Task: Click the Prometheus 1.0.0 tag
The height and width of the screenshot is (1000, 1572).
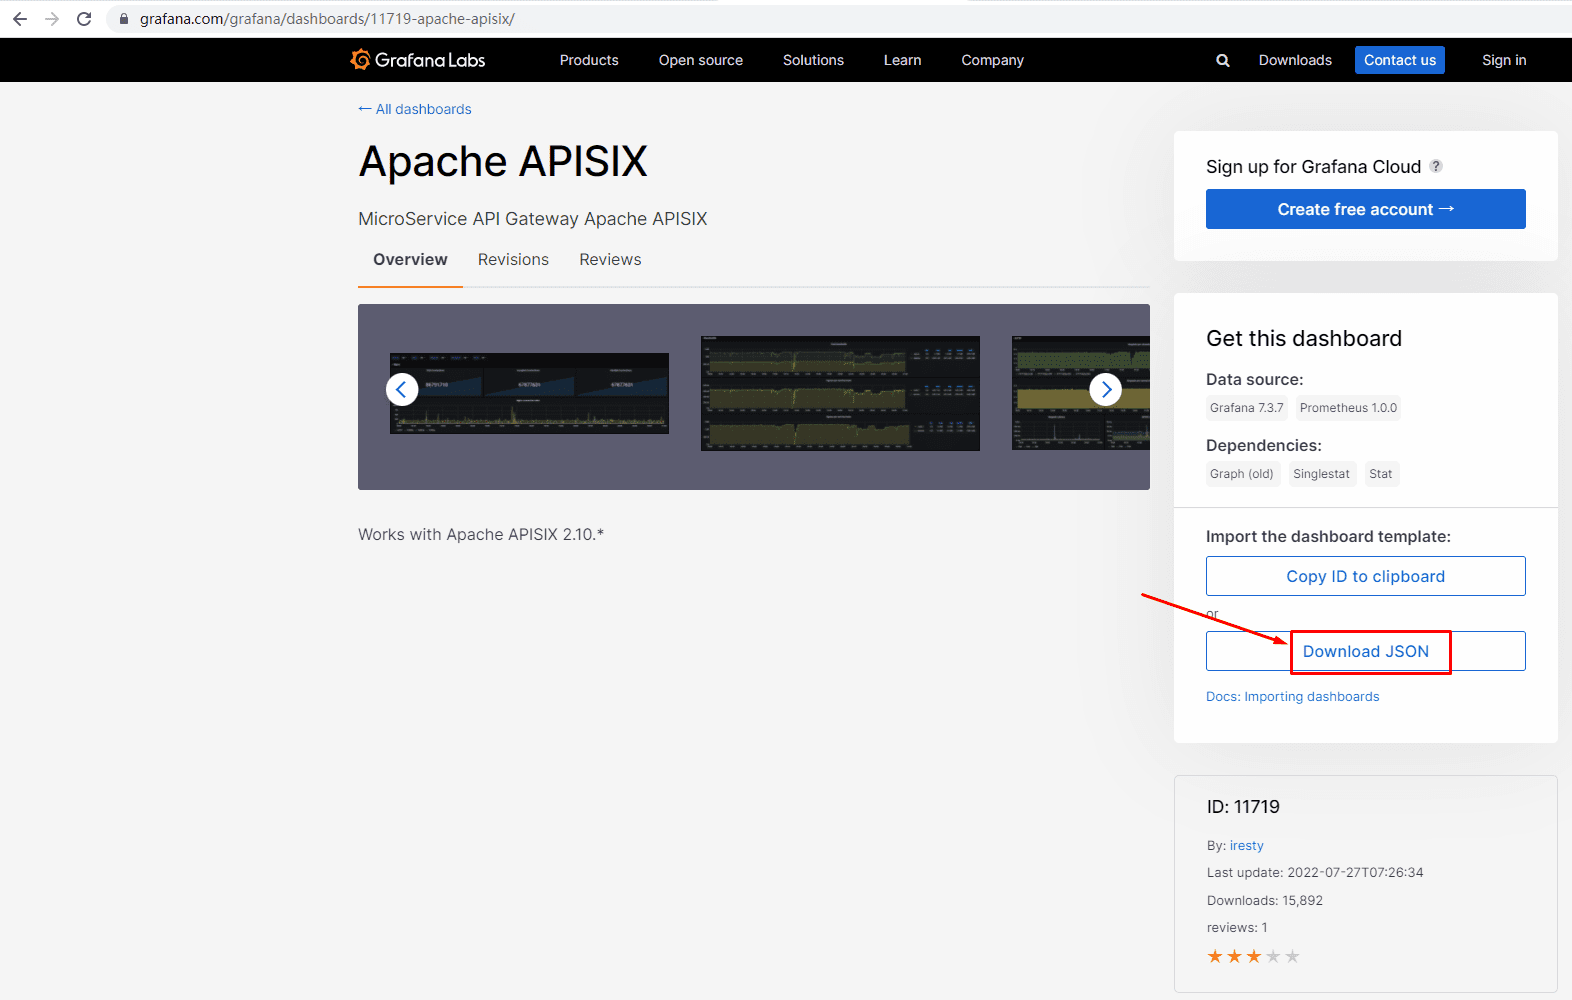Action: (x=1348, y=408)
